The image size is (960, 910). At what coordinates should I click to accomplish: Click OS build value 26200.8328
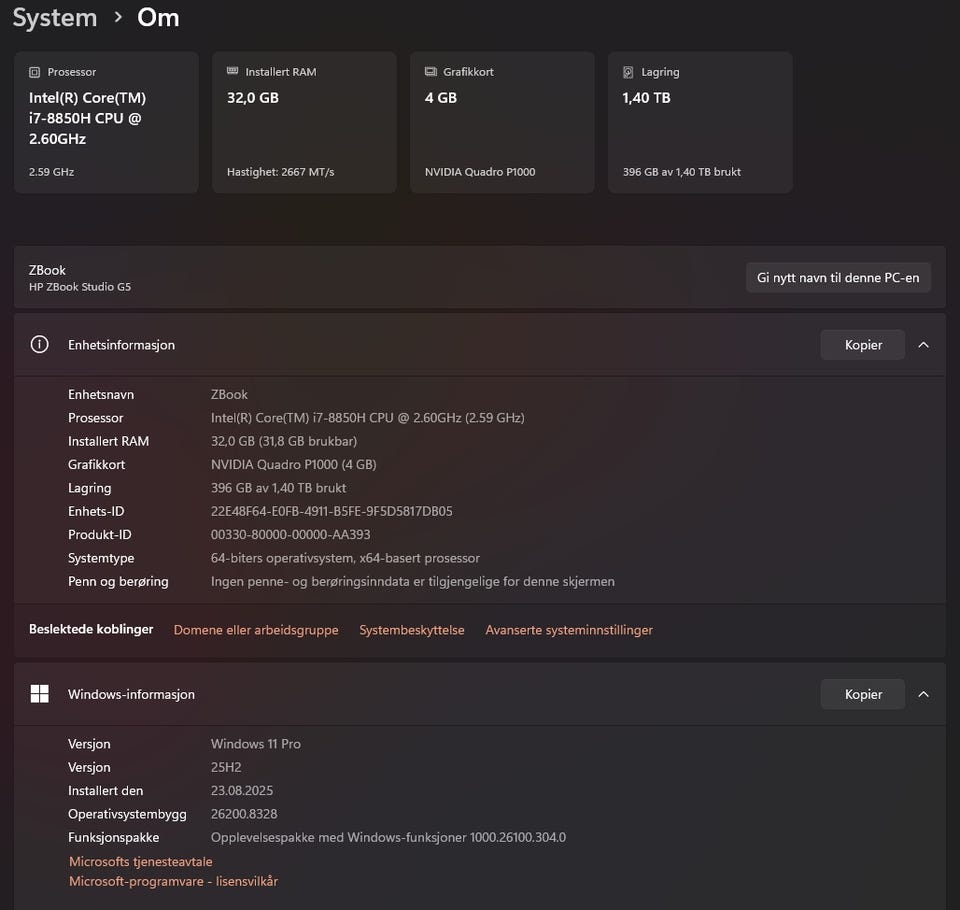(244, 814)
